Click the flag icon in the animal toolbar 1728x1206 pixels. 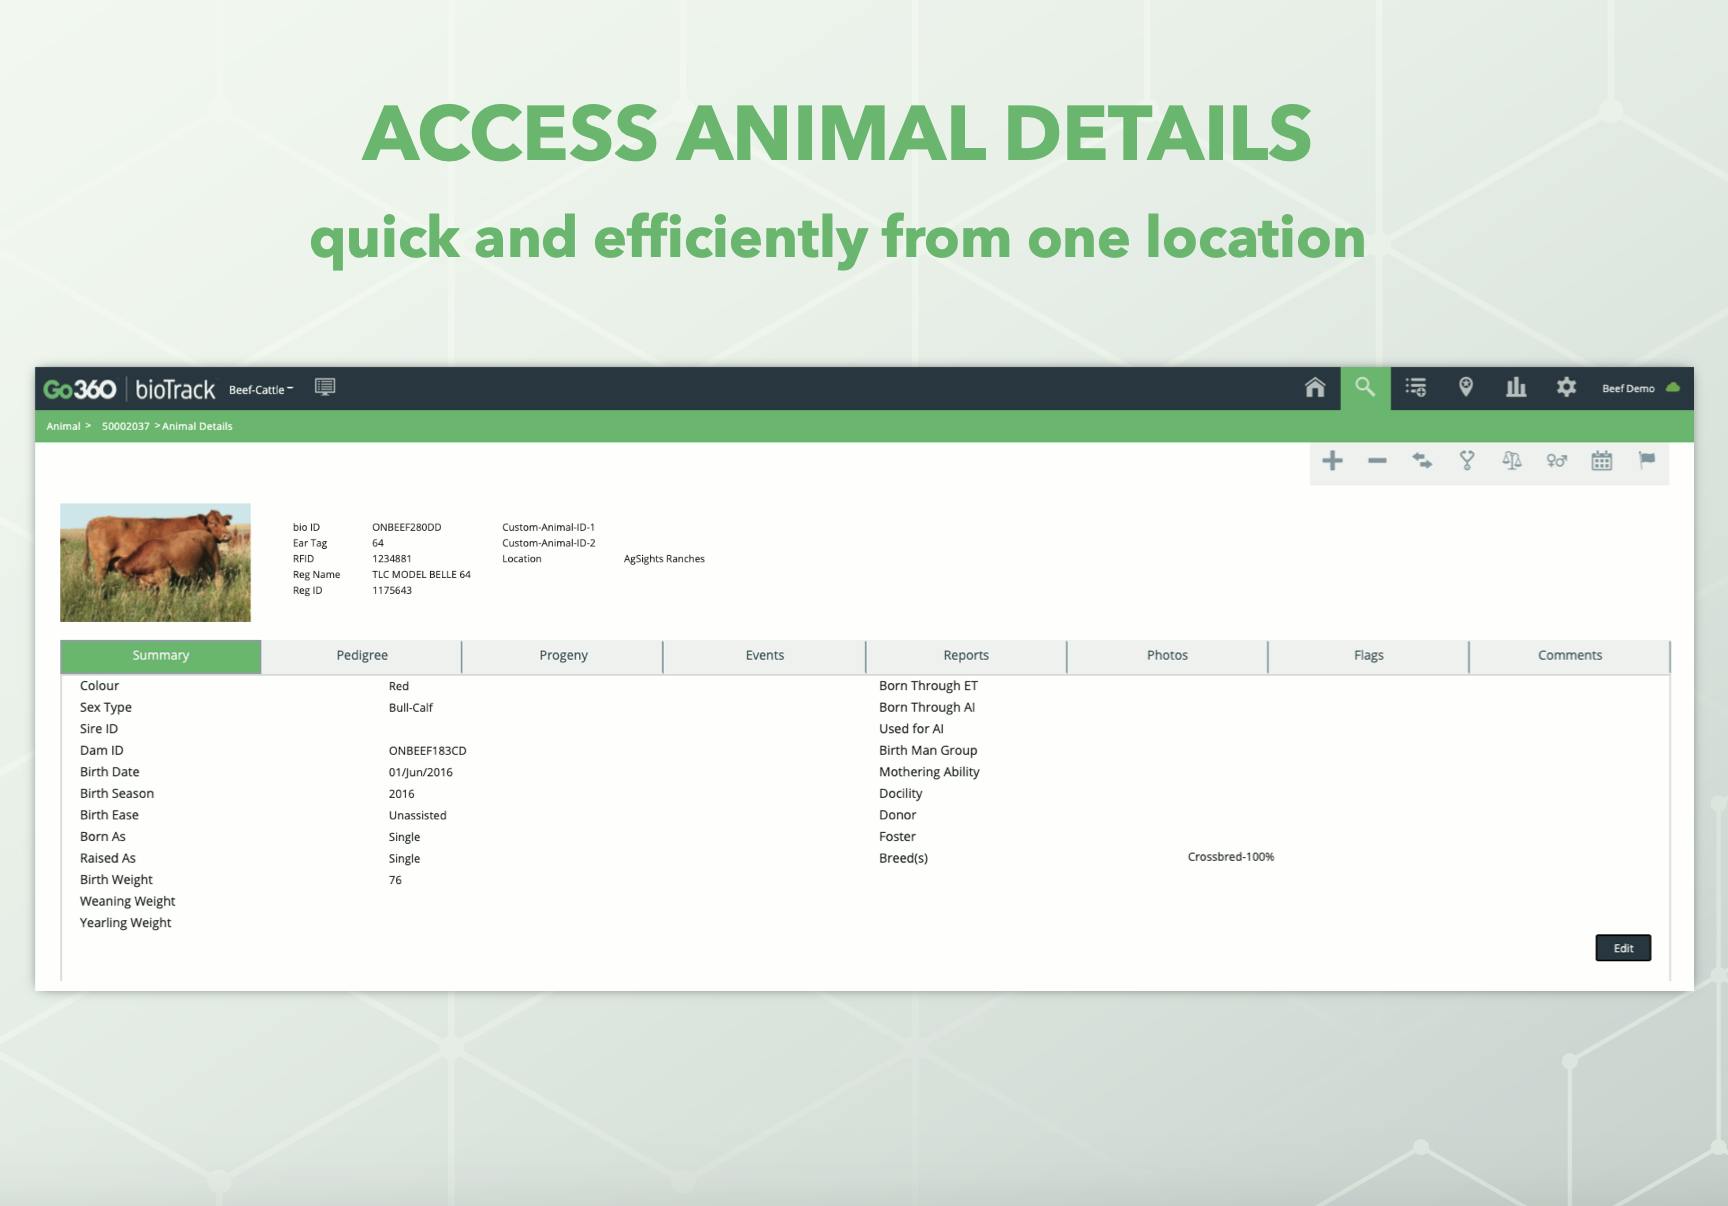click(x=1647, y=461)
